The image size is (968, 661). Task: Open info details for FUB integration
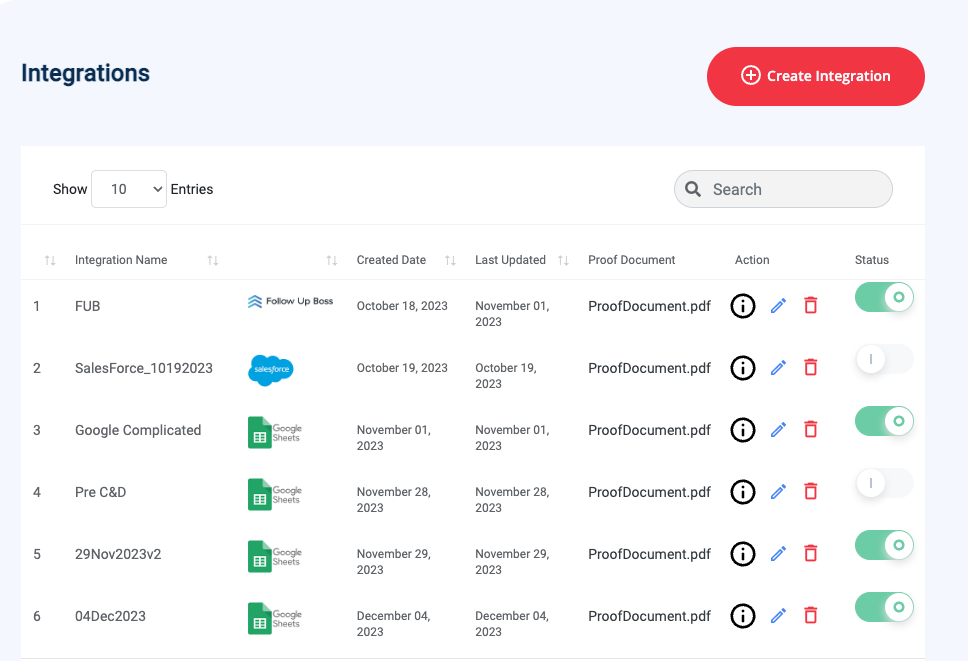(742, 306)
